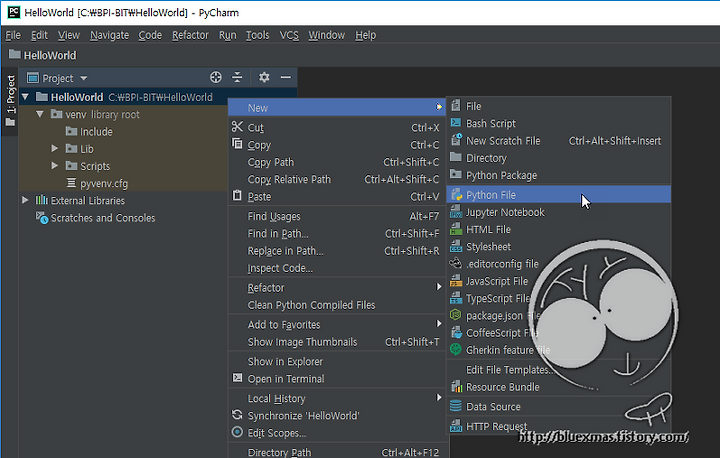Click the CoffeeScript File icon
Image resolution: width=720 pixels, height=458 pixels.
tap(456, 332)
